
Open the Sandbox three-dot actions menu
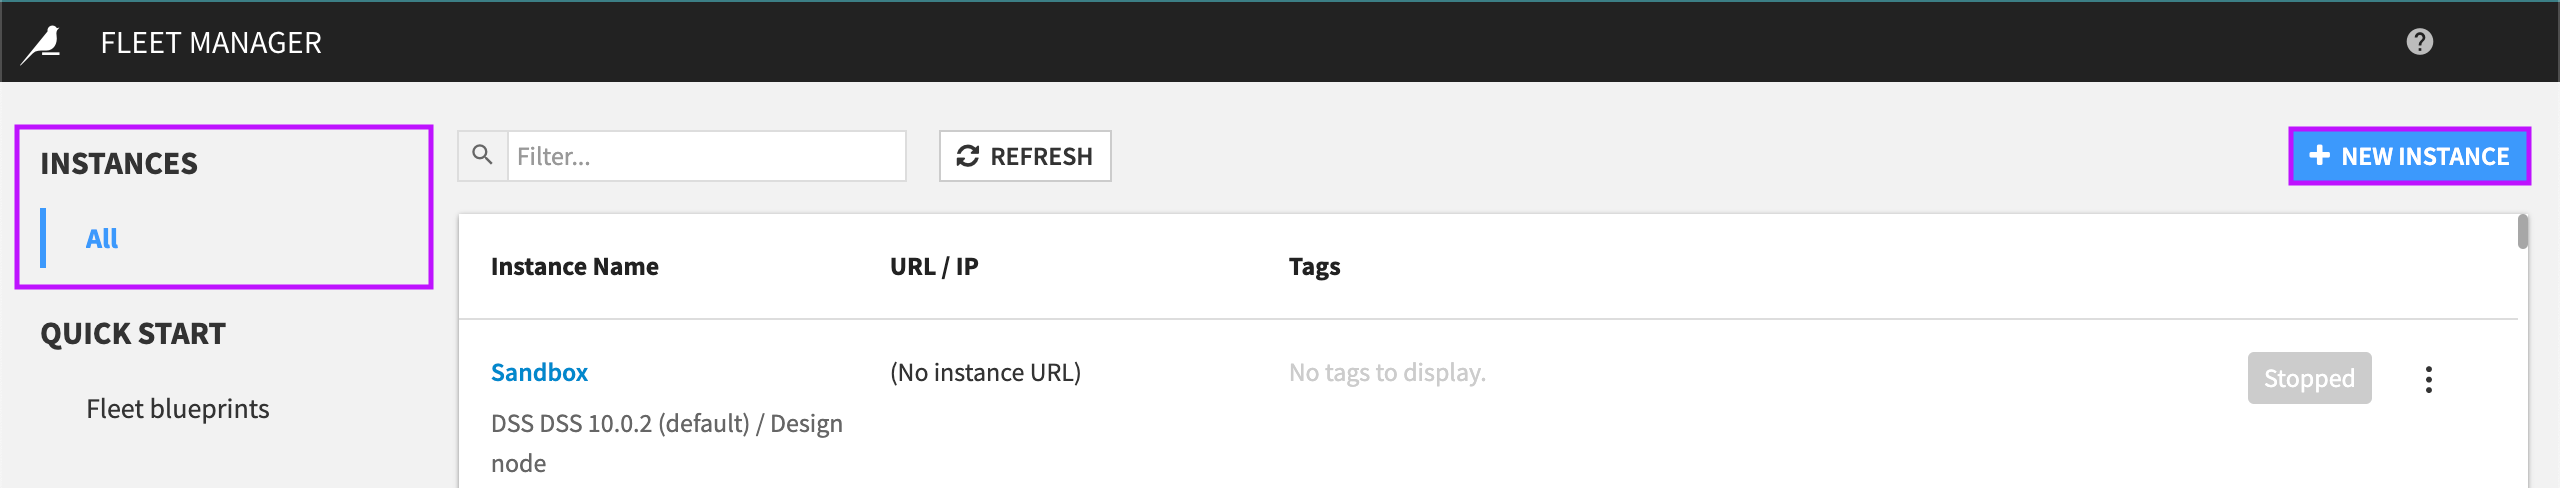coord(2428,379)
